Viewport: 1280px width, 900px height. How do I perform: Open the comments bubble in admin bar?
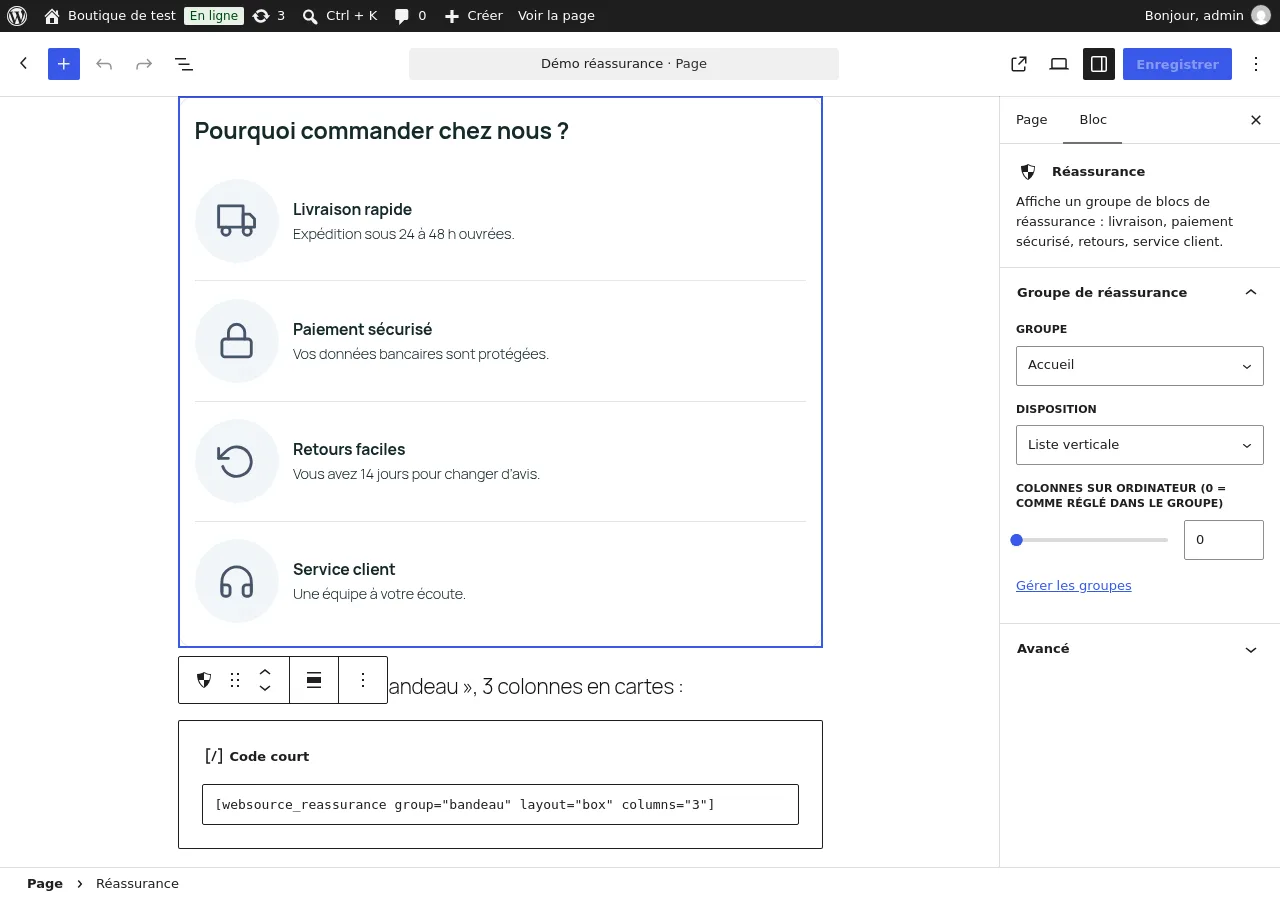pos(410,16)
